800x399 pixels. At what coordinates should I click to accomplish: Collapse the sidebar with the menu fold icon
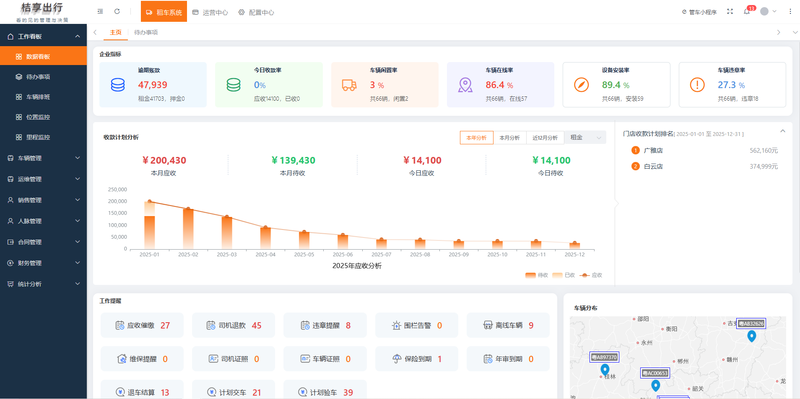(x=100, y=11)
